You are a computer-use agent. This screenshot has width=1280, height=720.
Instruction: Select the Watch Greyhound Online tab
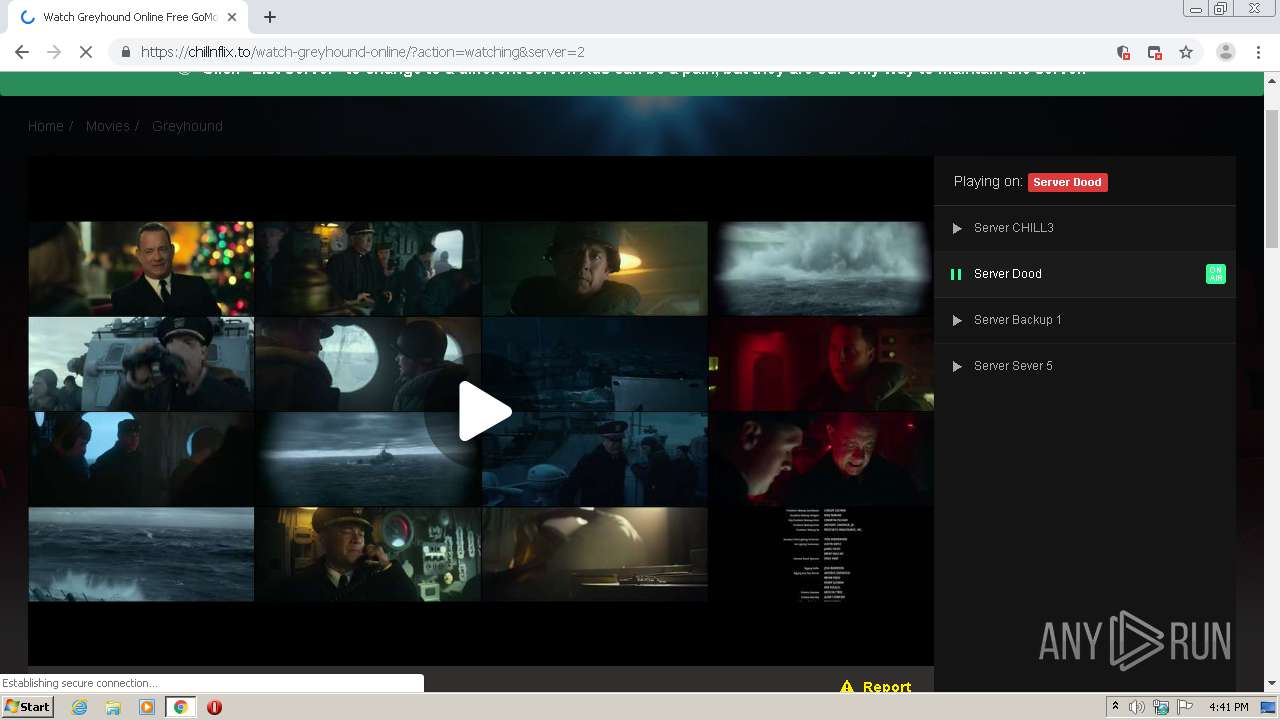[x=127, y=17]
